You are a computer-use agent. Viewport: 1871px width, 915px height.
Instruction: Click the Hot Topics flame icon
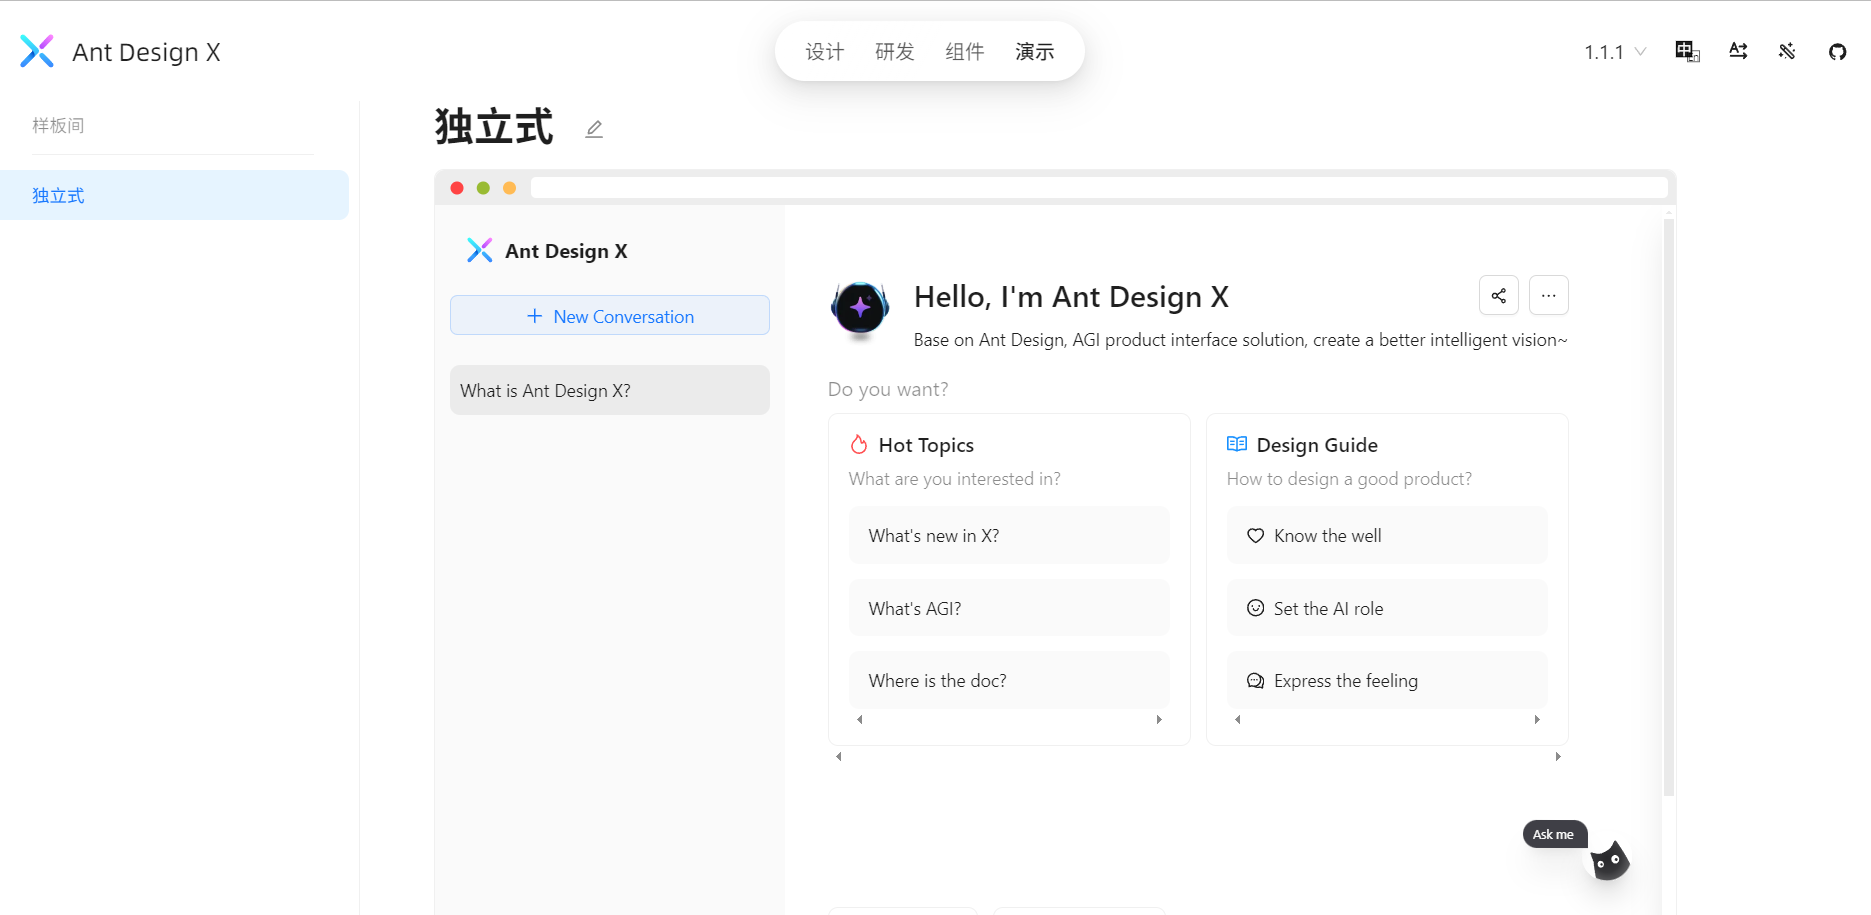coord(859,444)
